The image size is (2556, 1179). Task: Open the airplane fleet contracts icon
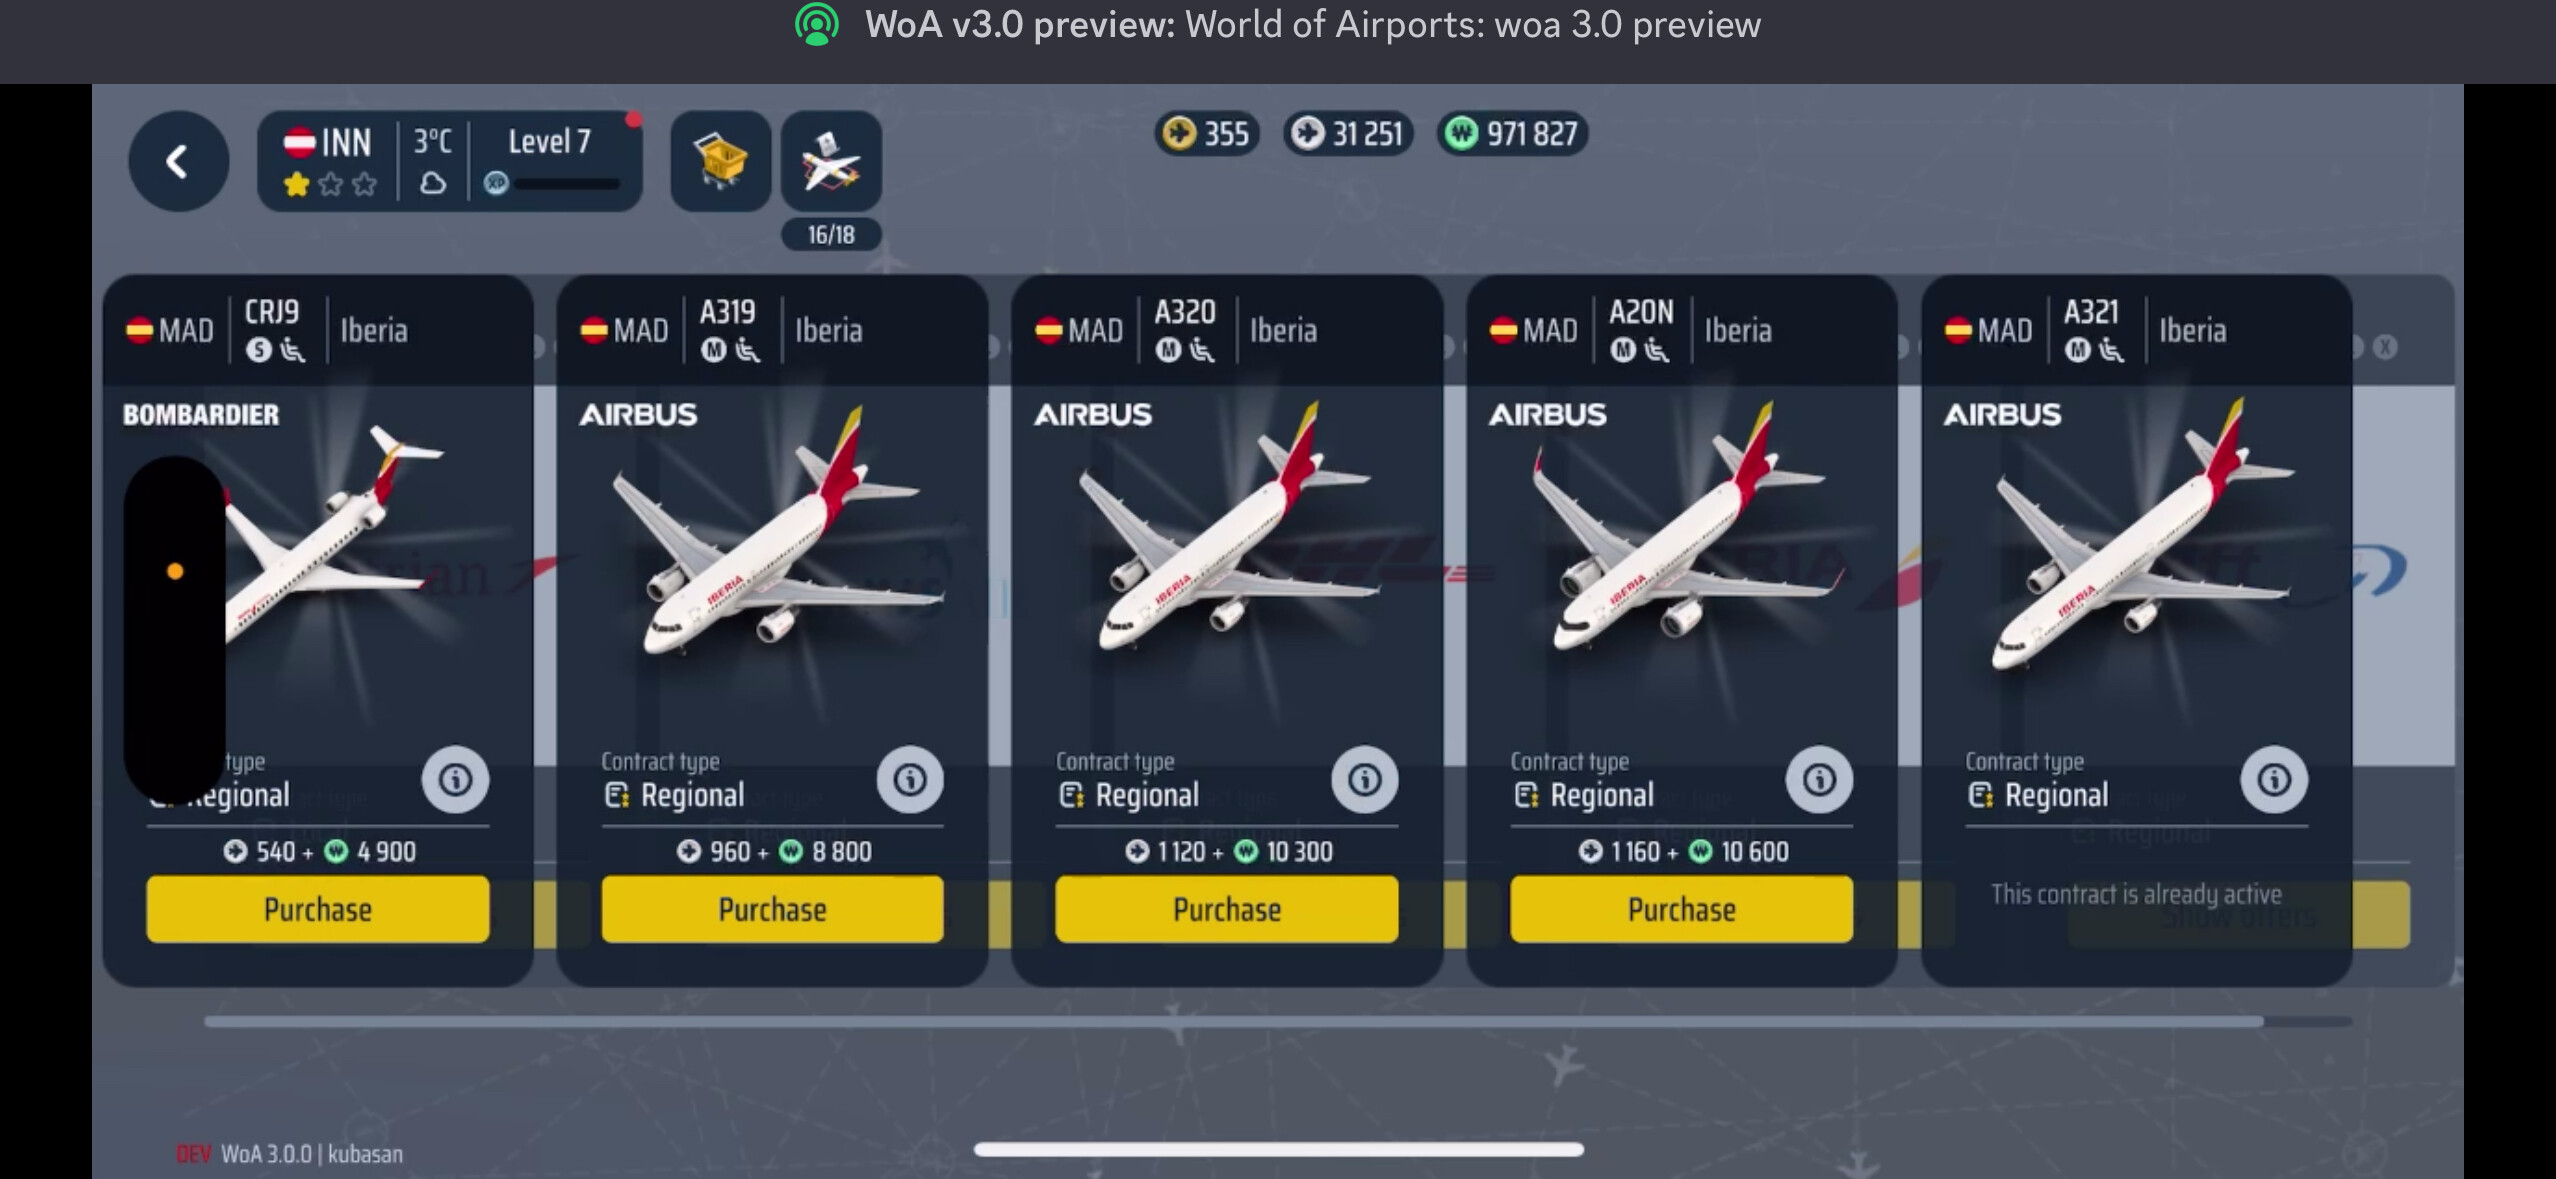831,161
